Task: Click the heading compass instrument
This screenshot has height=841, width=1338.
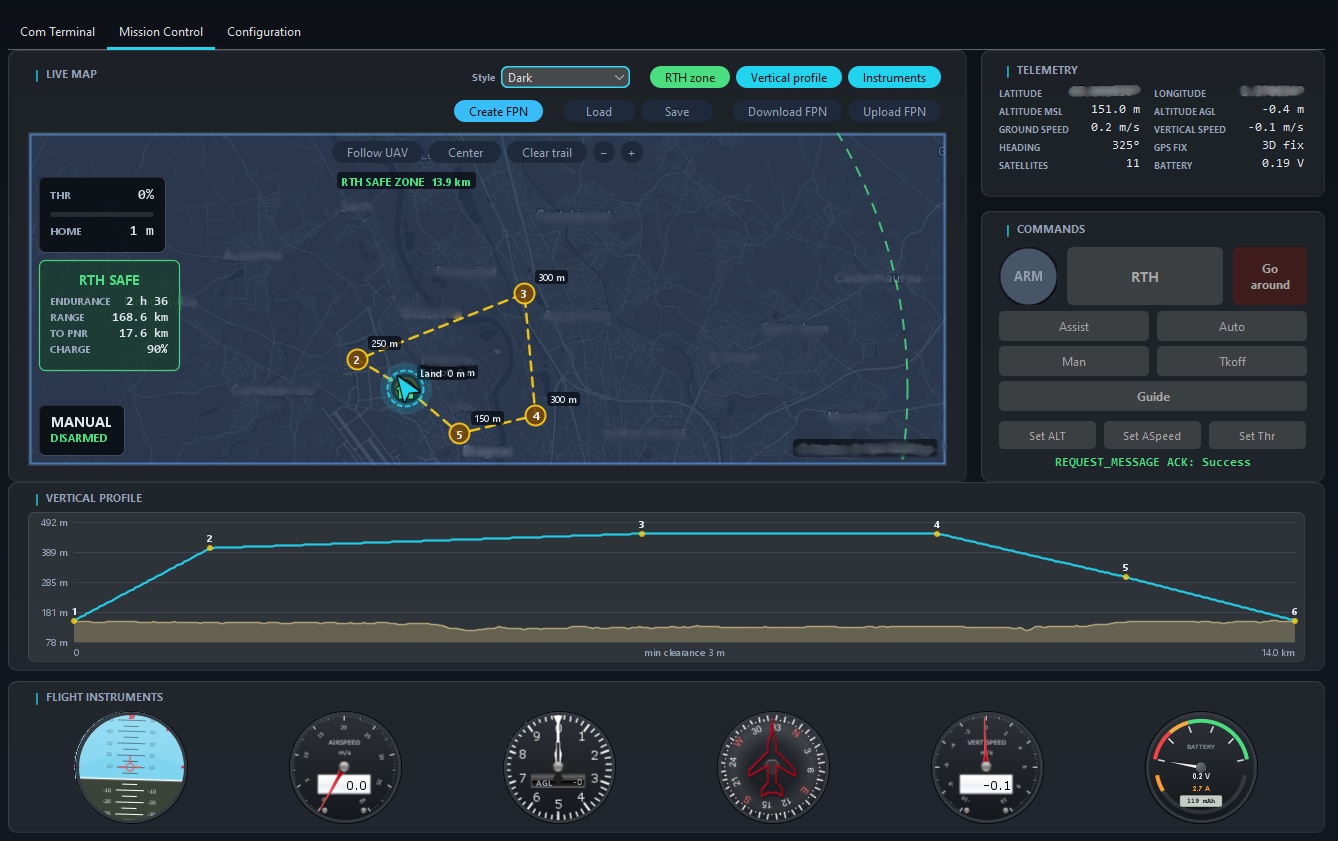Action: [x=772, y=768]
